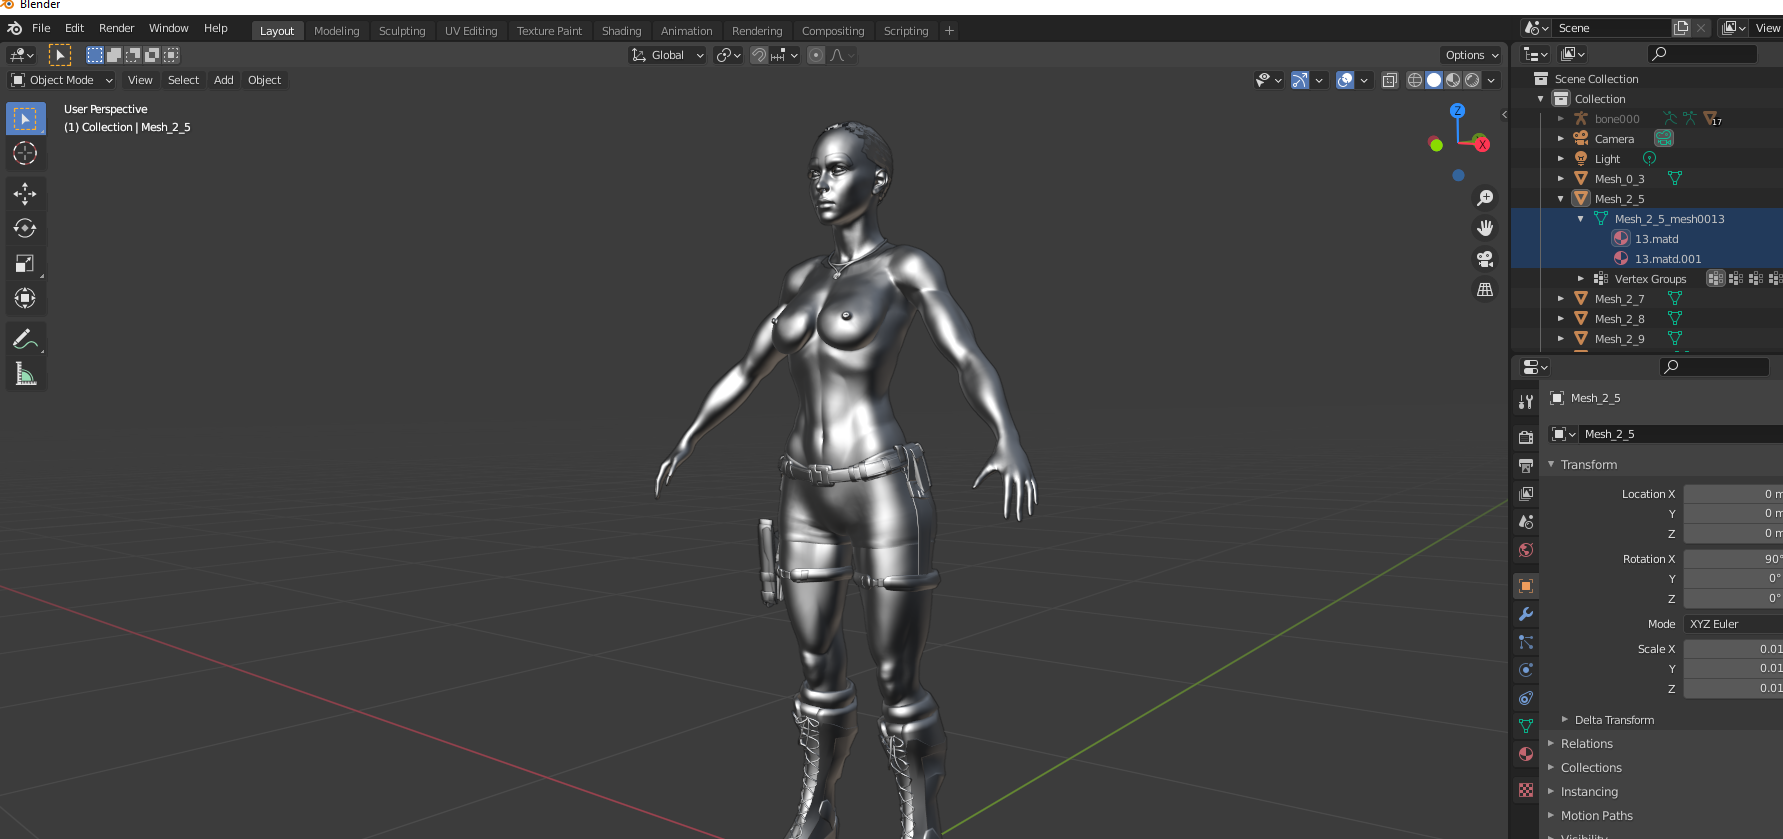Switch to the Sculpting workspace tab
Image resolution: width=1783 pixels, height=839 pixels.
pyautogui.click(x=402, y=31)
